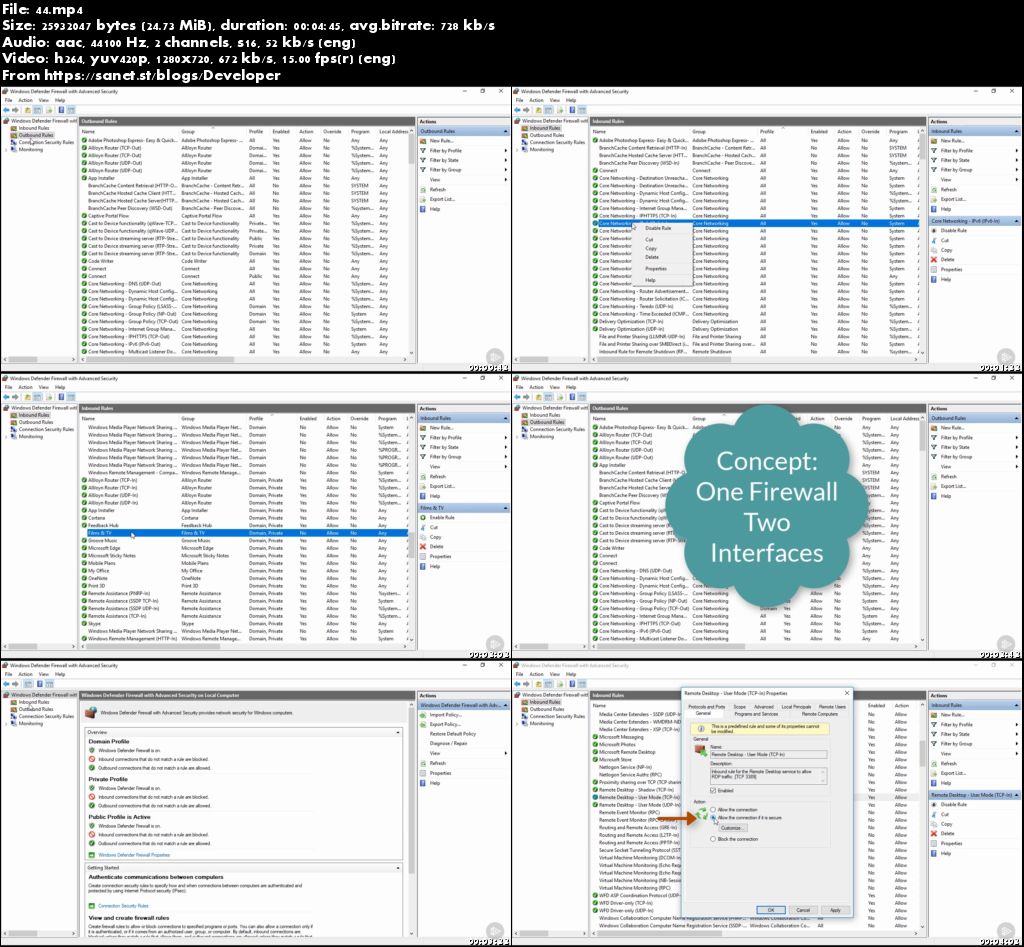The width and height of the screenshot is (1024, 947).
Task: Click Cancel in Remote Desktop Properties dialog
Action: (803, 910)
